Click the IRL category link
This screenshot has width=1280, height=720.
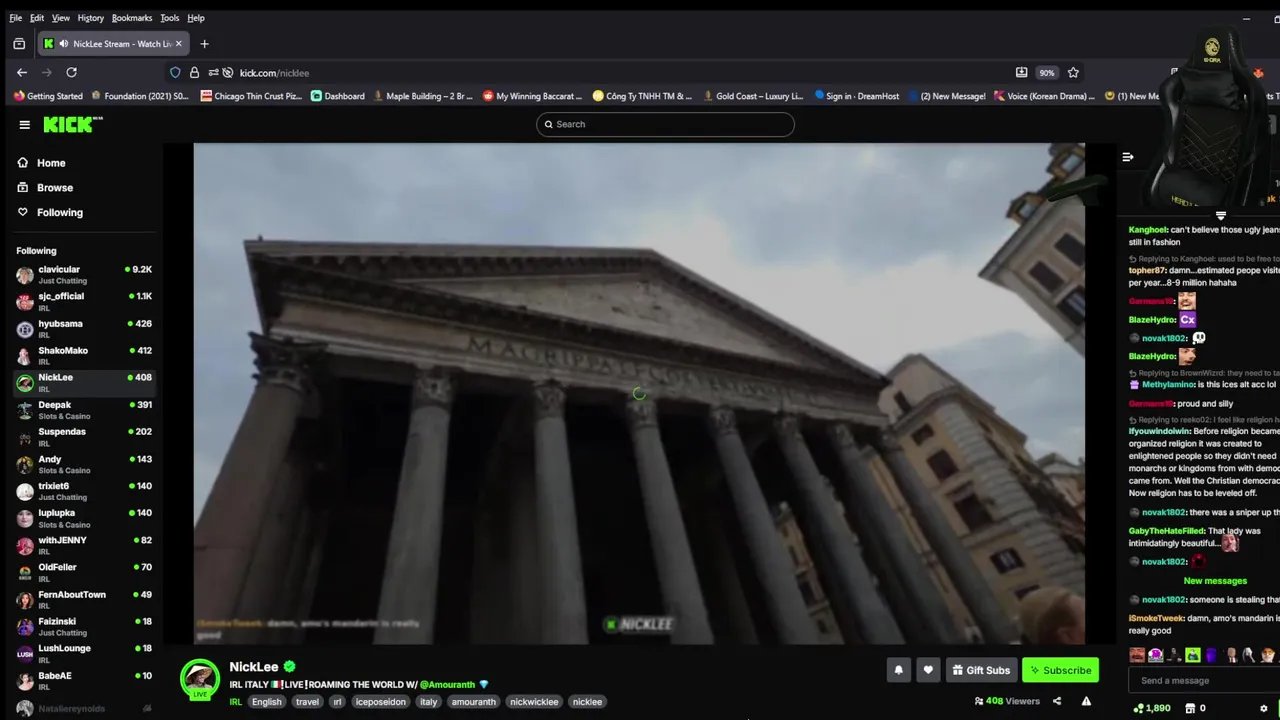pos(236,702)
